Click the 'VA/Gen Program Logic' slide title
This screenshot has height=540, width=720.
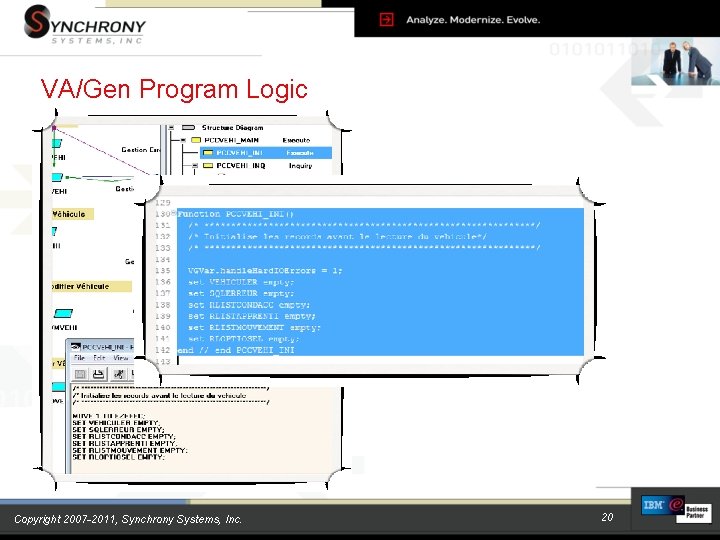click(174, 89)
